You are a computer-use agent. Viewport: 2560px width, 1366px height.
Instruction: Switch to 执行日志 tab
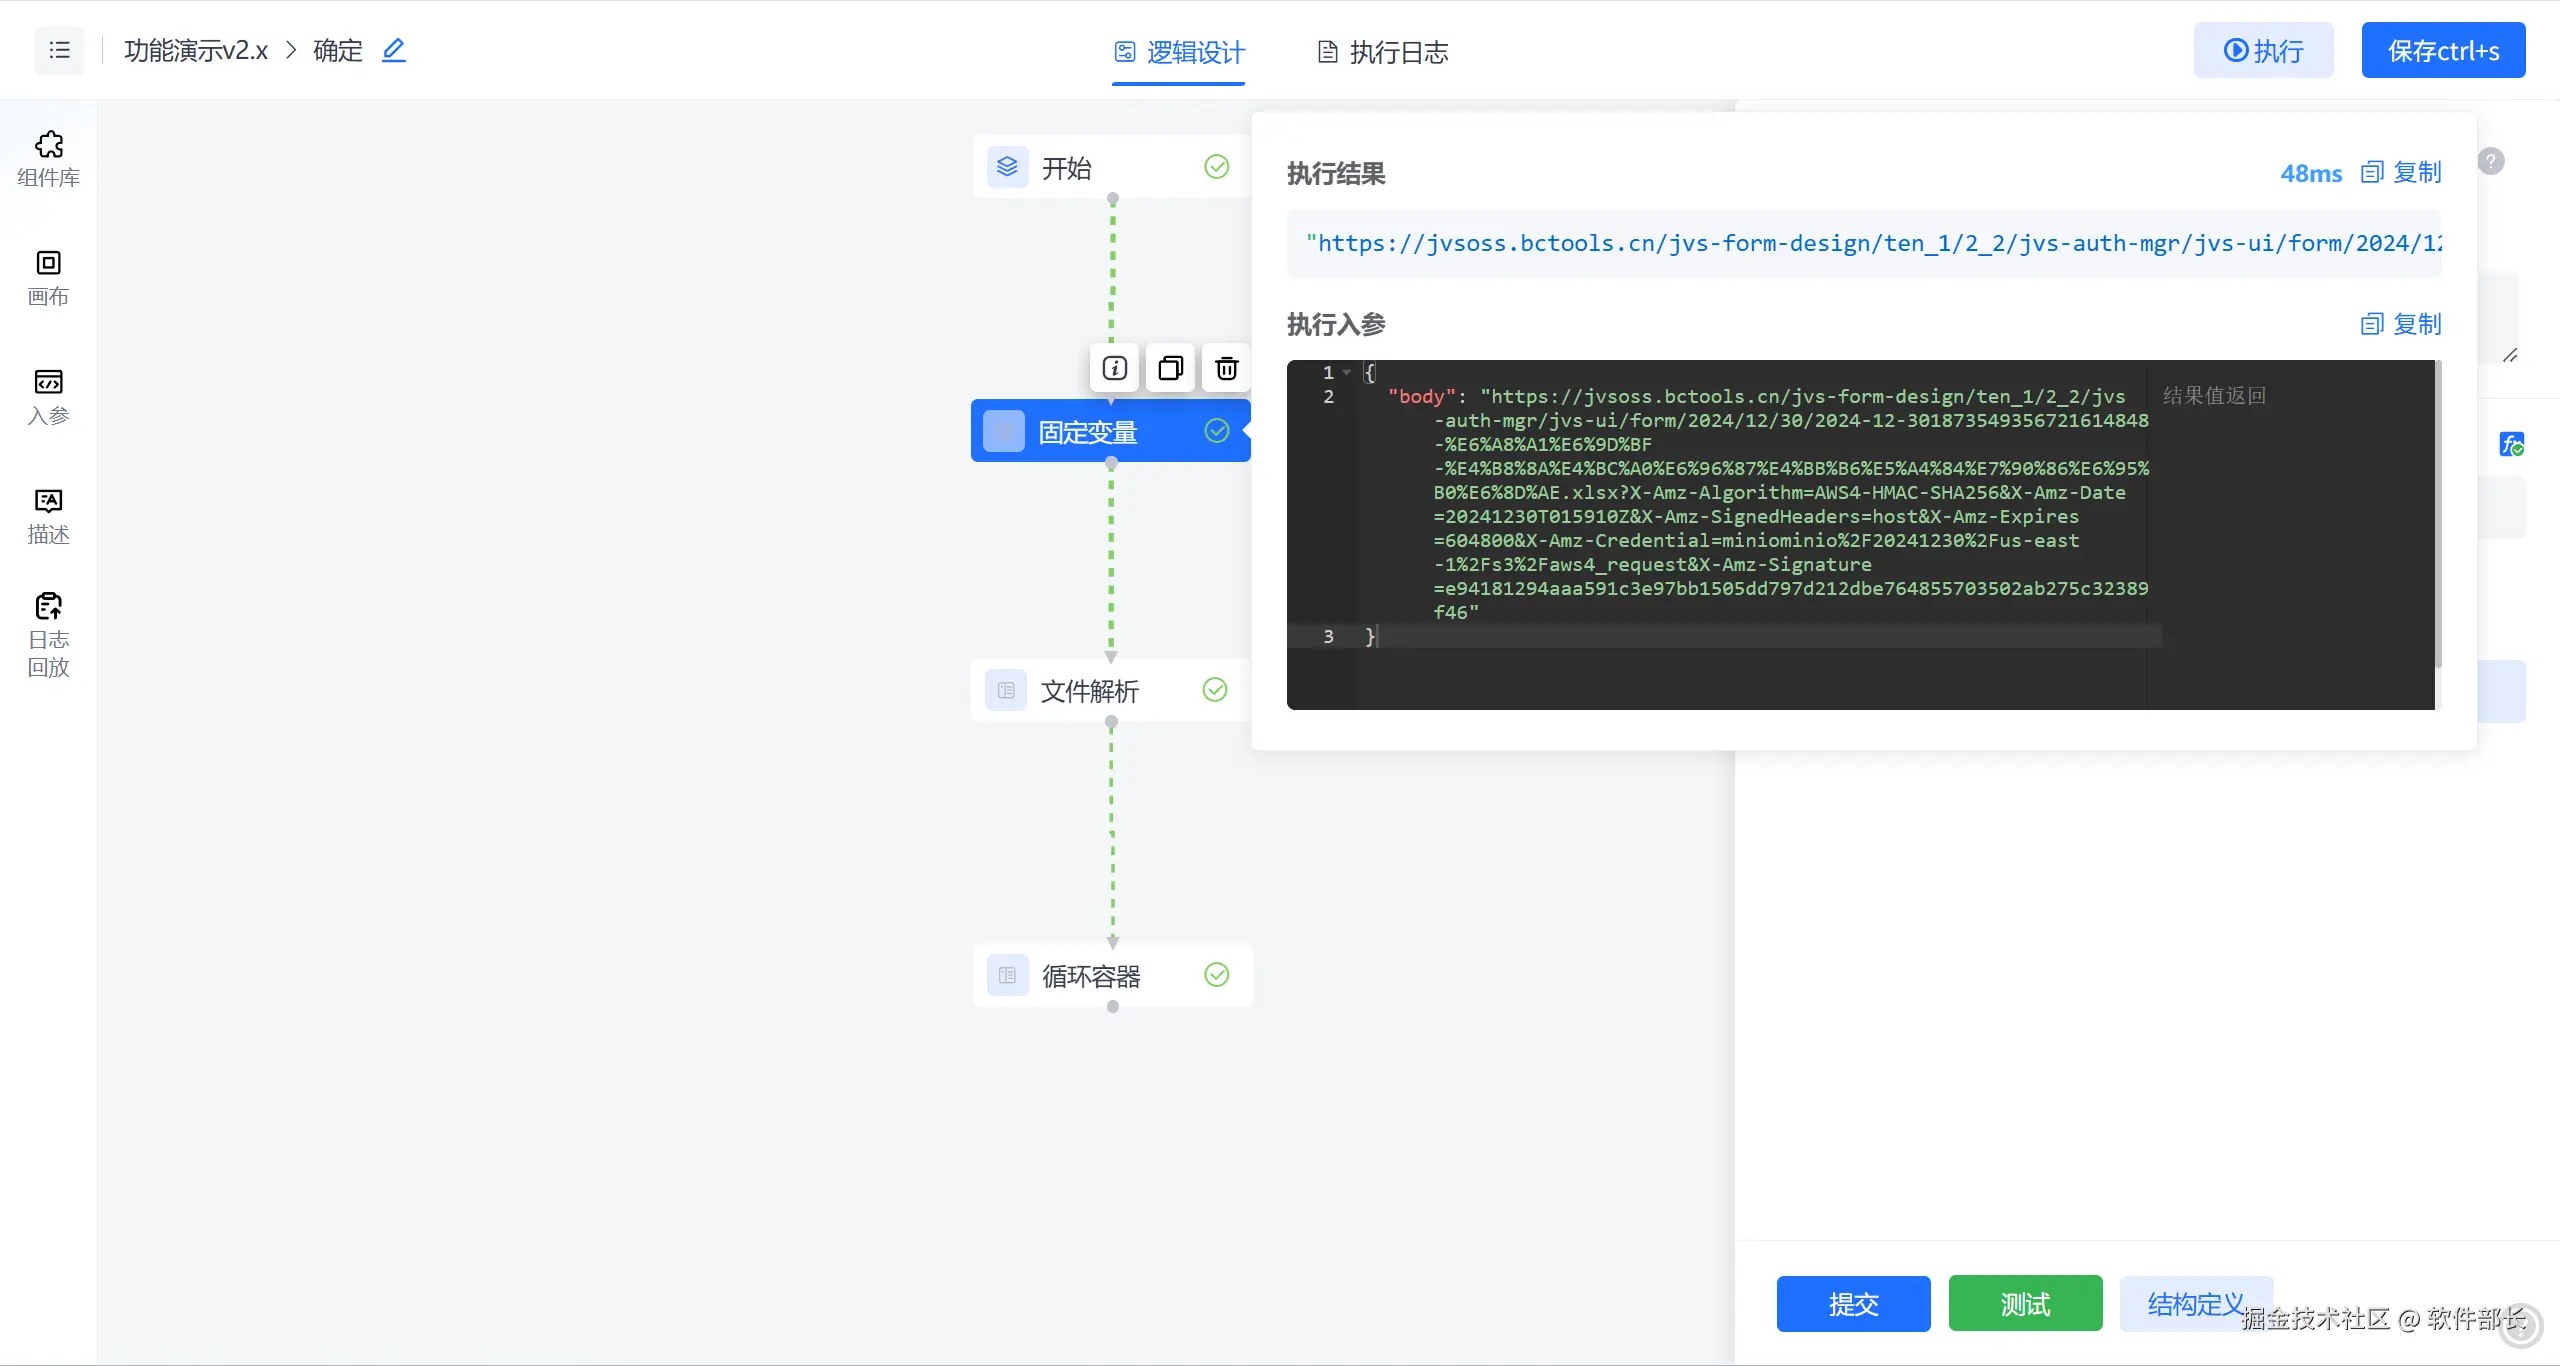tap(1383, 52)
